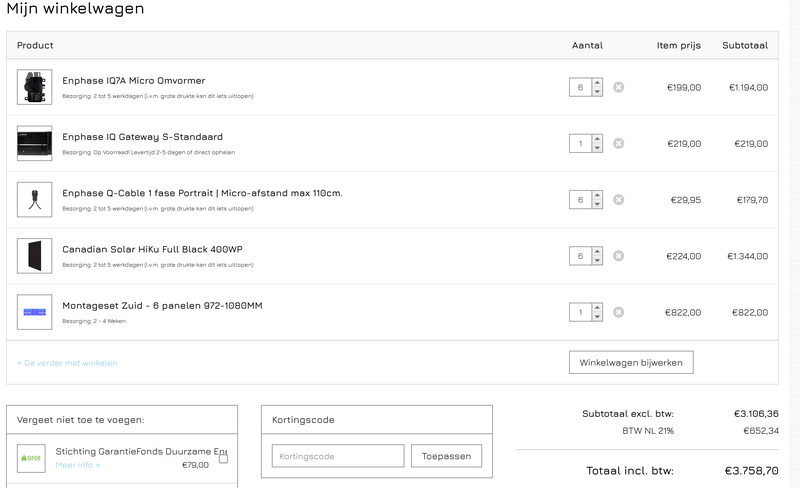Click the Canadian Solar HiKu panel image

(x=34, y=256)
